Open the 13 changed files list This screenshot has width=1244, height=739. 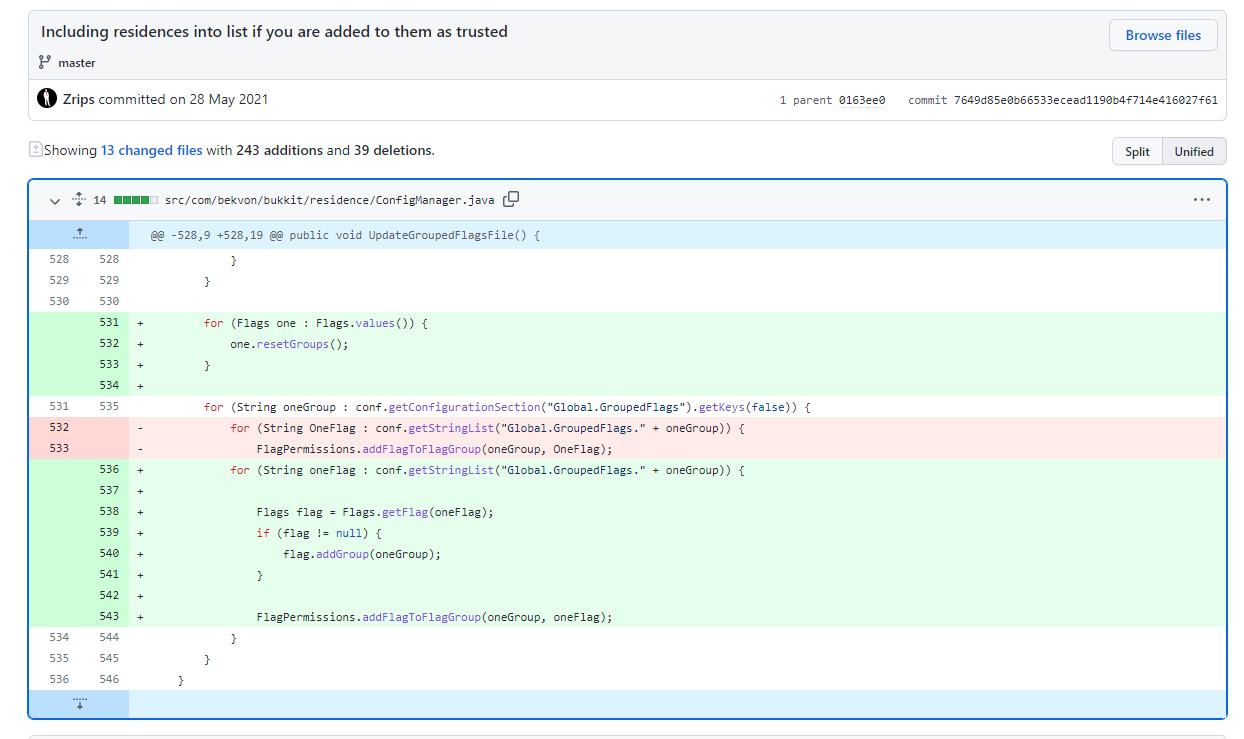pos(151,150)
